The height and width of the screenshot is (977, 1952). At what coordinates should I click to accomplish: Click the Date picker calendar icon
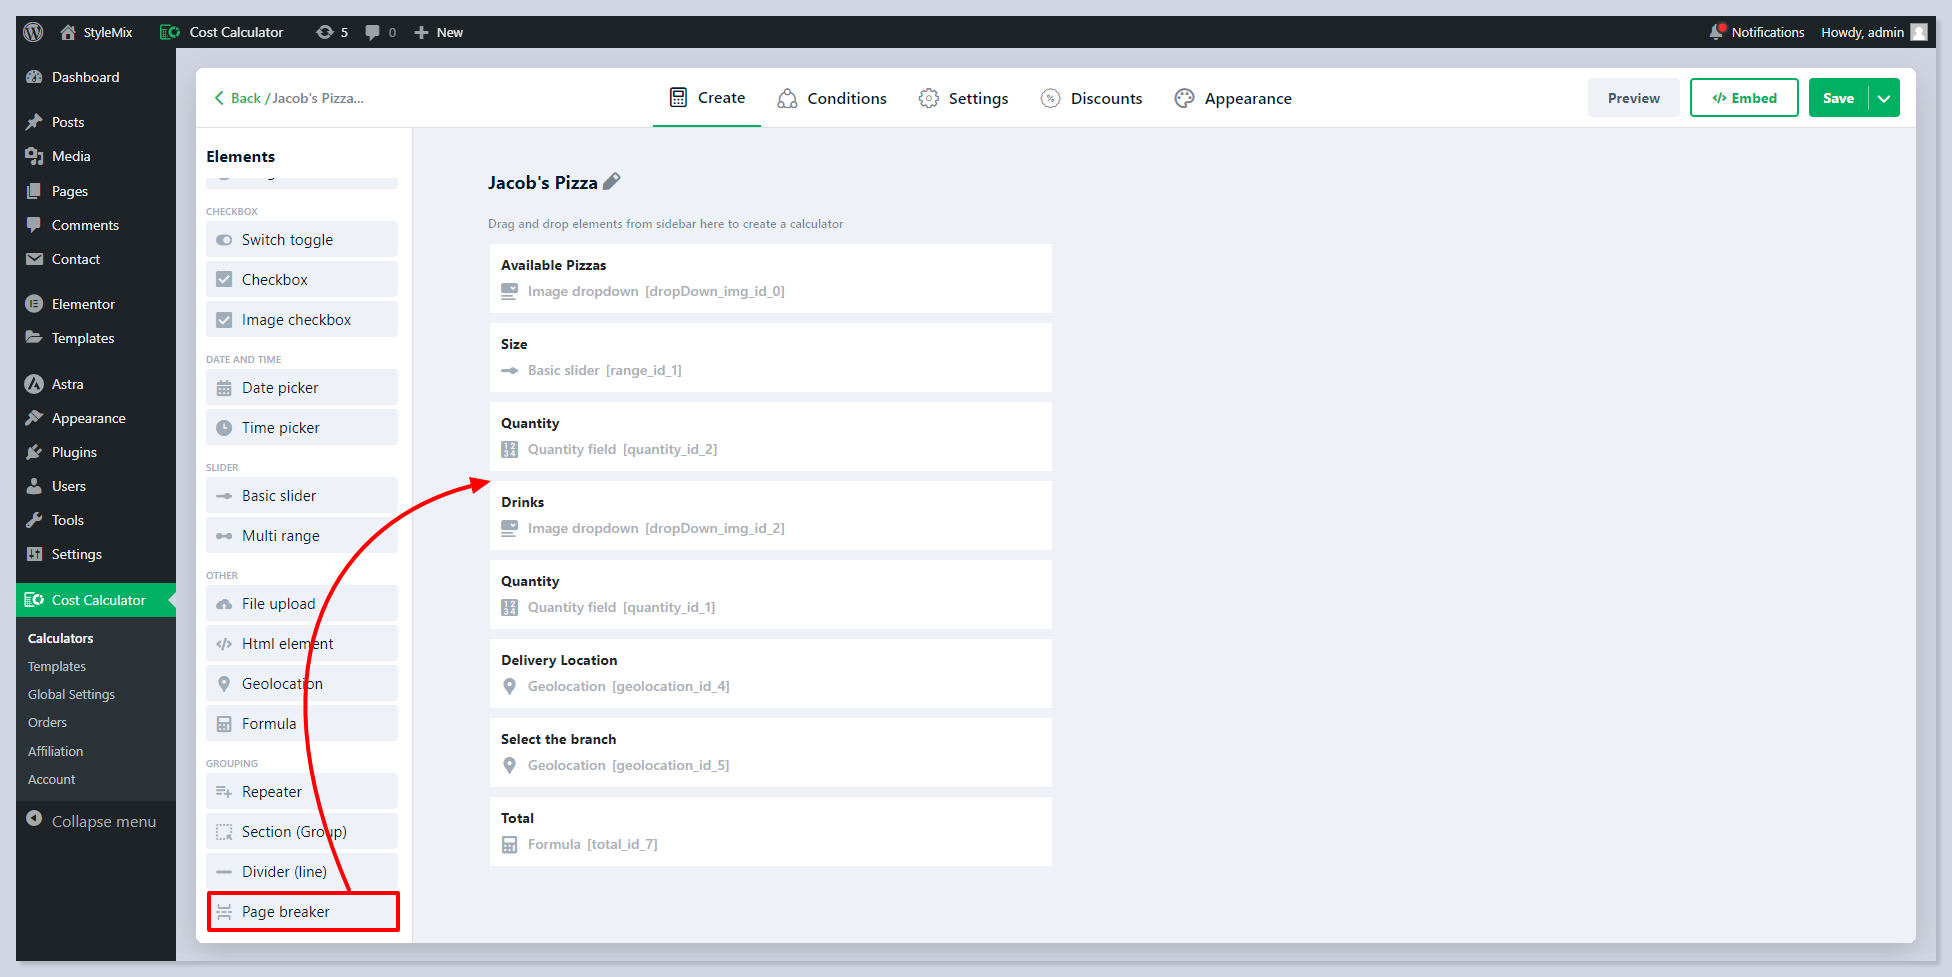(x=224, y=388)
